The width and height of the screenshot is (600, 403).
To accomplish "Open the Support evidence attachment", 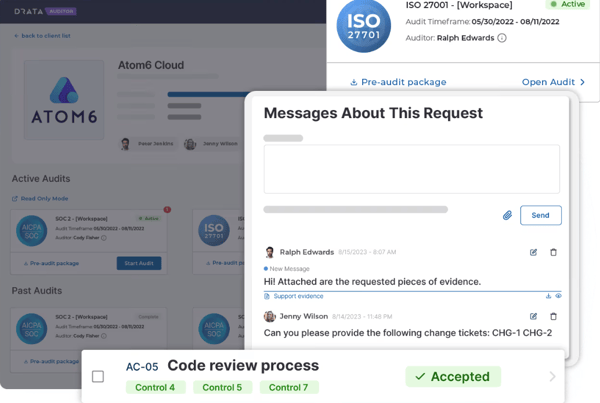I will [x=298, y=296].
